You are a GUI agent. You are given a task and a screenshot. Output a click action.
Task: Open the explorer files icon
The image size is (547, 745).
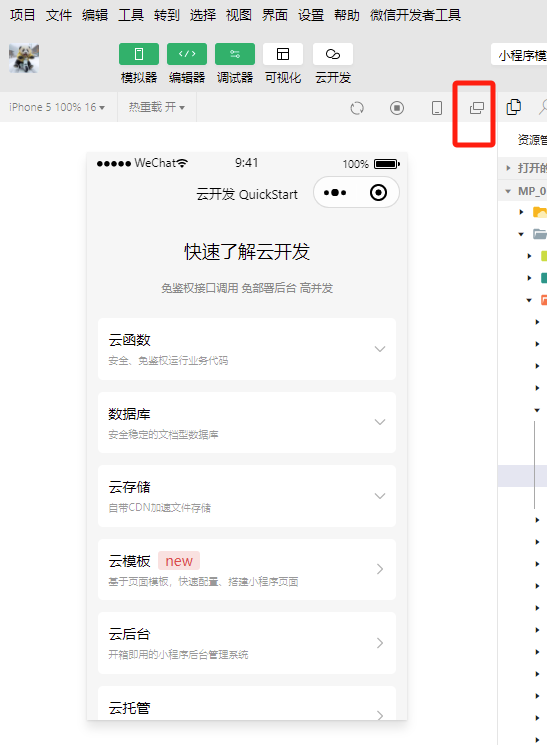(x=514, y=107)
